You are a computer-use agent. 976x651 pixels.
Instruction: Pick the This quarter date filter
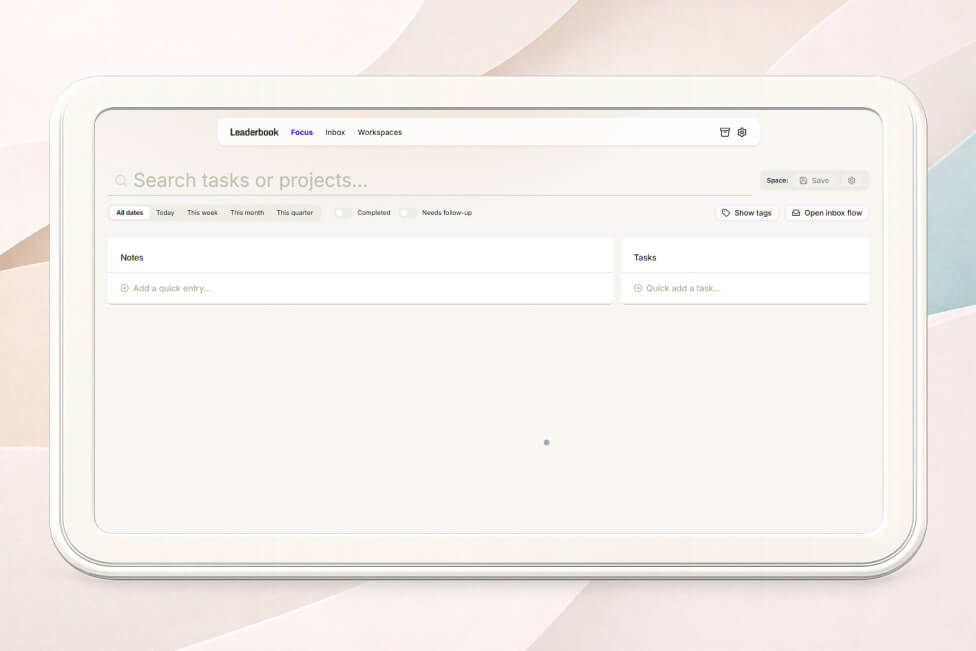(294, 213)
